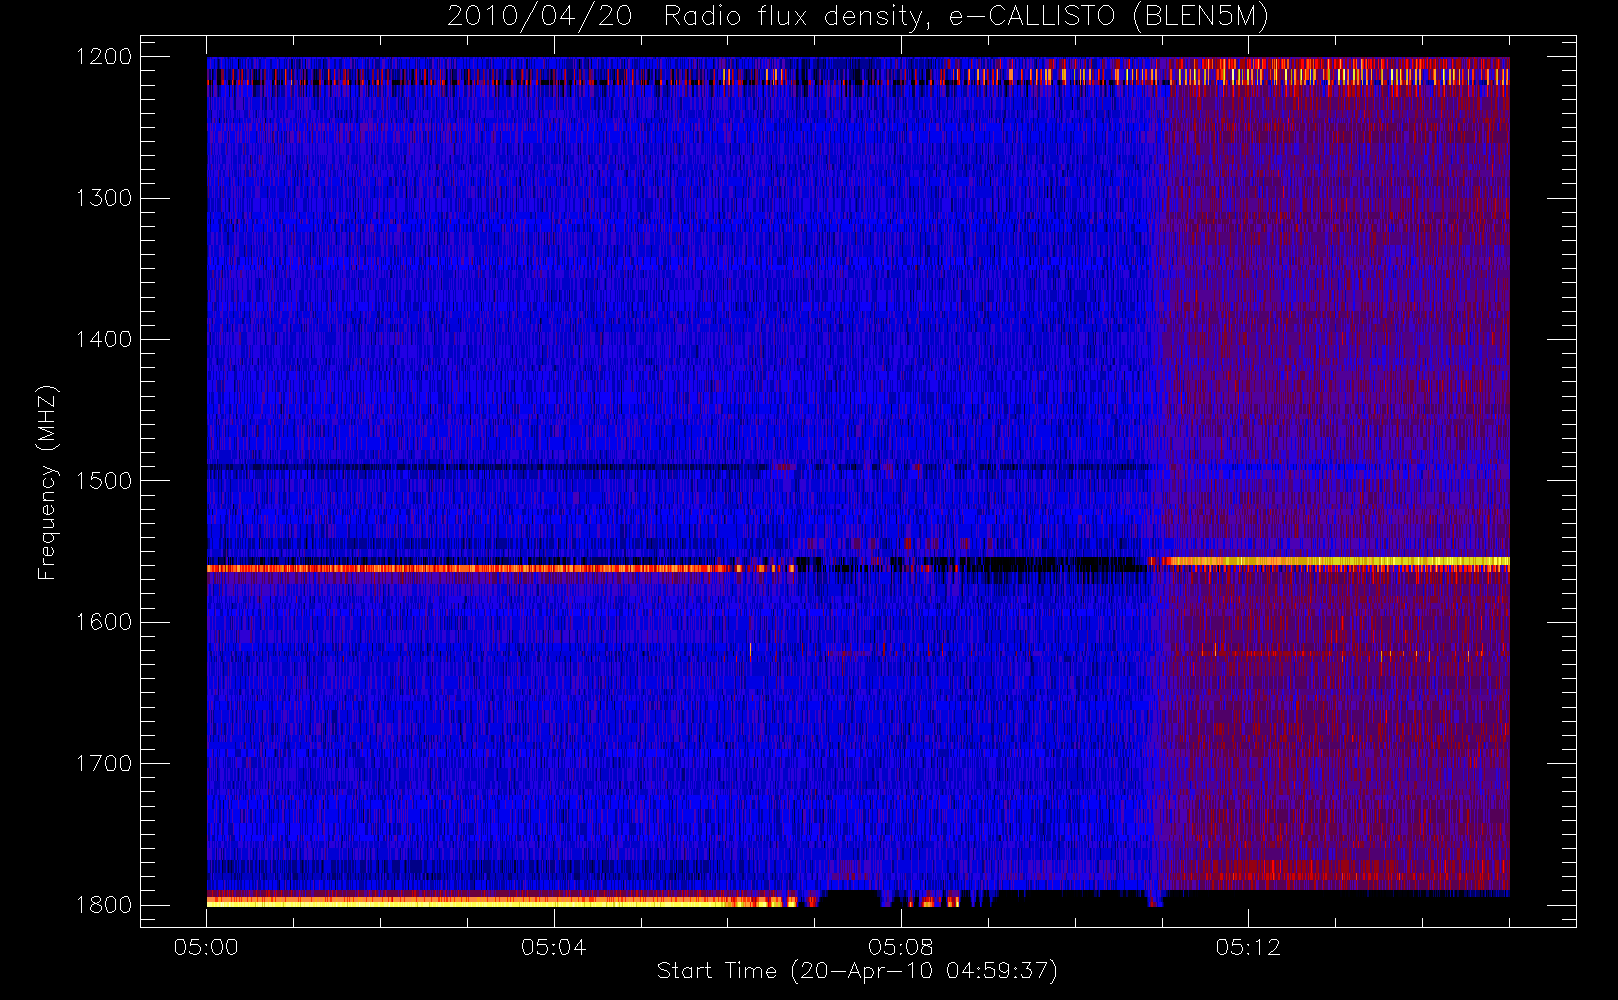This screenshot has height=1000, width=1618.
Task: Select the 1500 frequency axis label
Action: click(104, 481)
